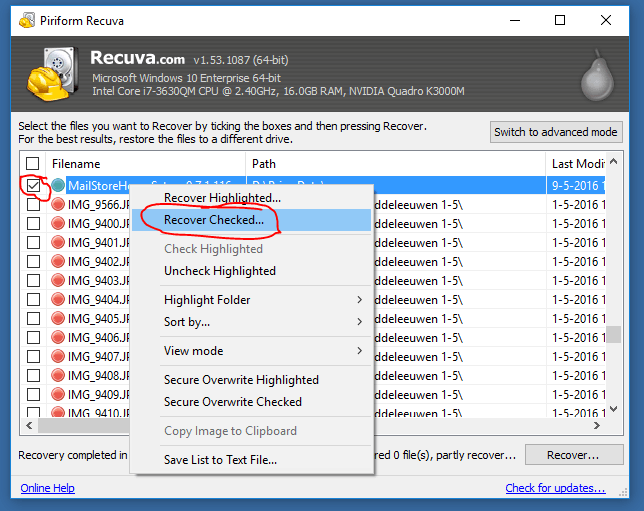
Task: Click the Switch to advanced mode button
Action: [x=556, y=132]
